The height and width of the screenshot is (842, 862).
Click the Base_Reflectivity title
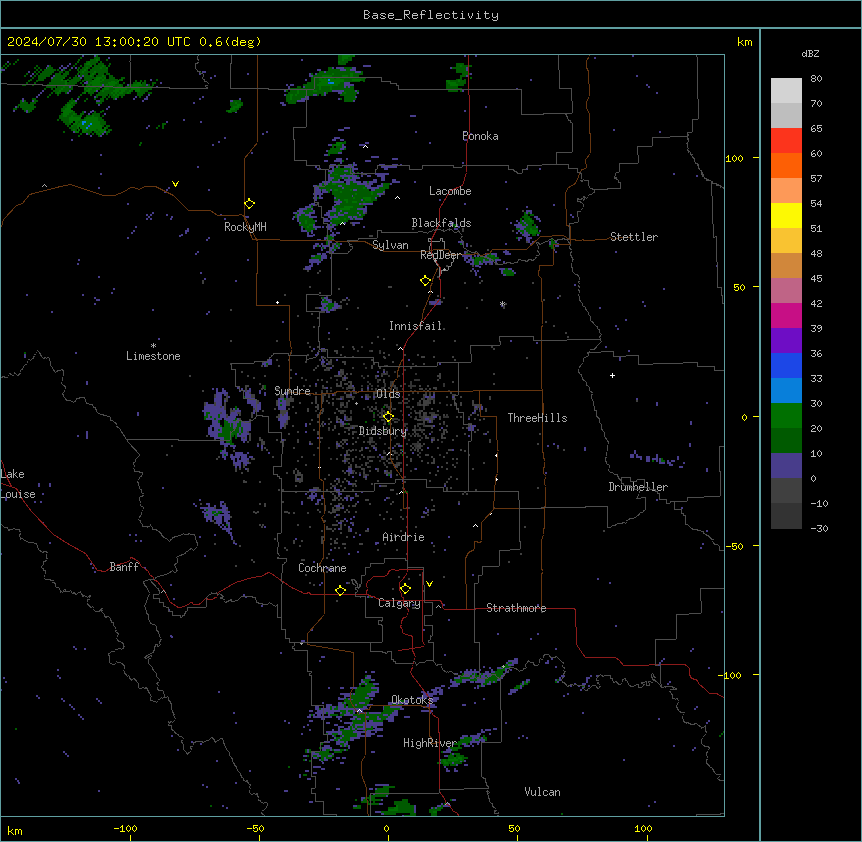tap(431, 15)
